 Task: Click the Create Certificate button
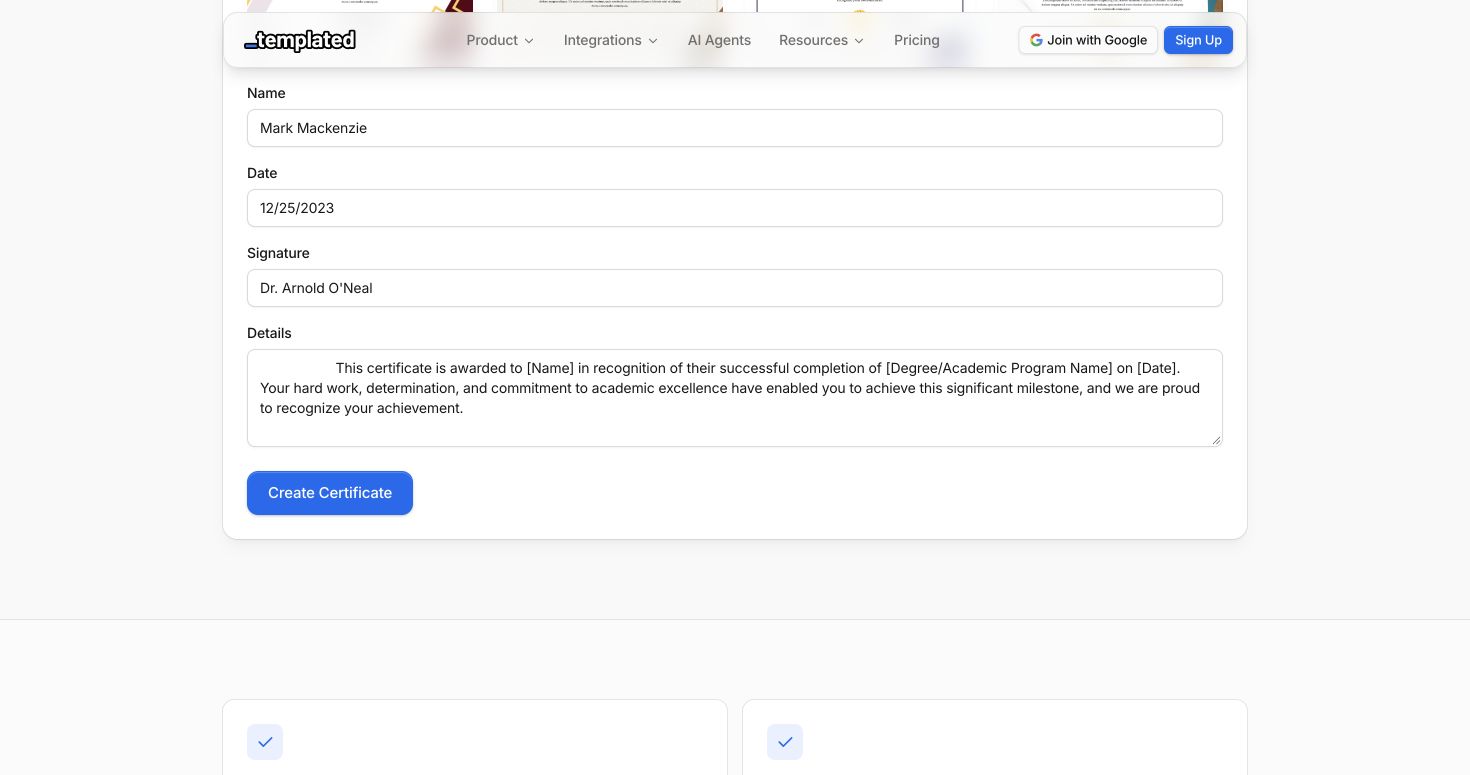point(330,493)
